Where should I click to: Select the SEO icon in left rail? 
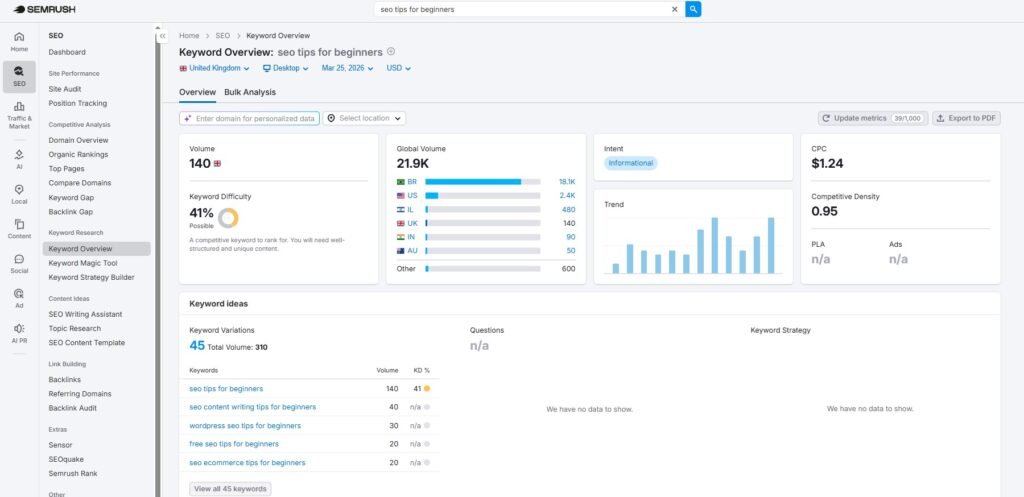pos(19,76)
